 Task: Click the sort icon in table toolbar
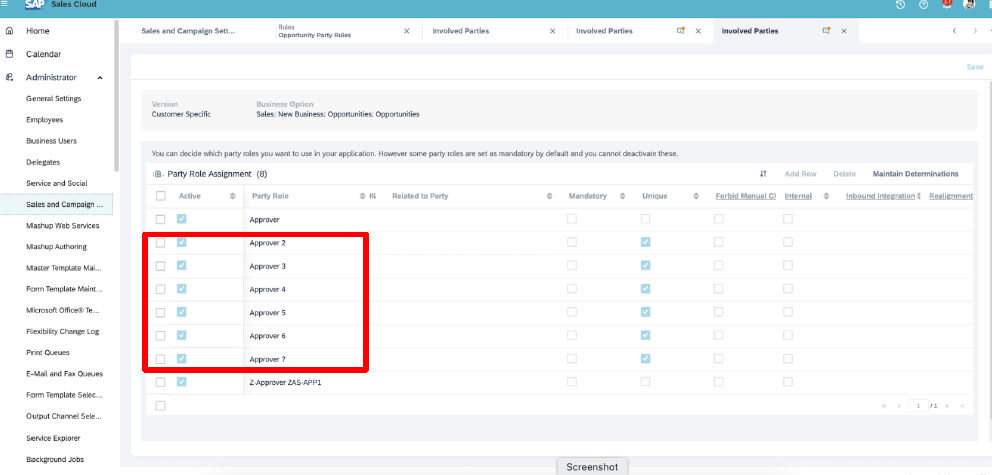(764, 174)
